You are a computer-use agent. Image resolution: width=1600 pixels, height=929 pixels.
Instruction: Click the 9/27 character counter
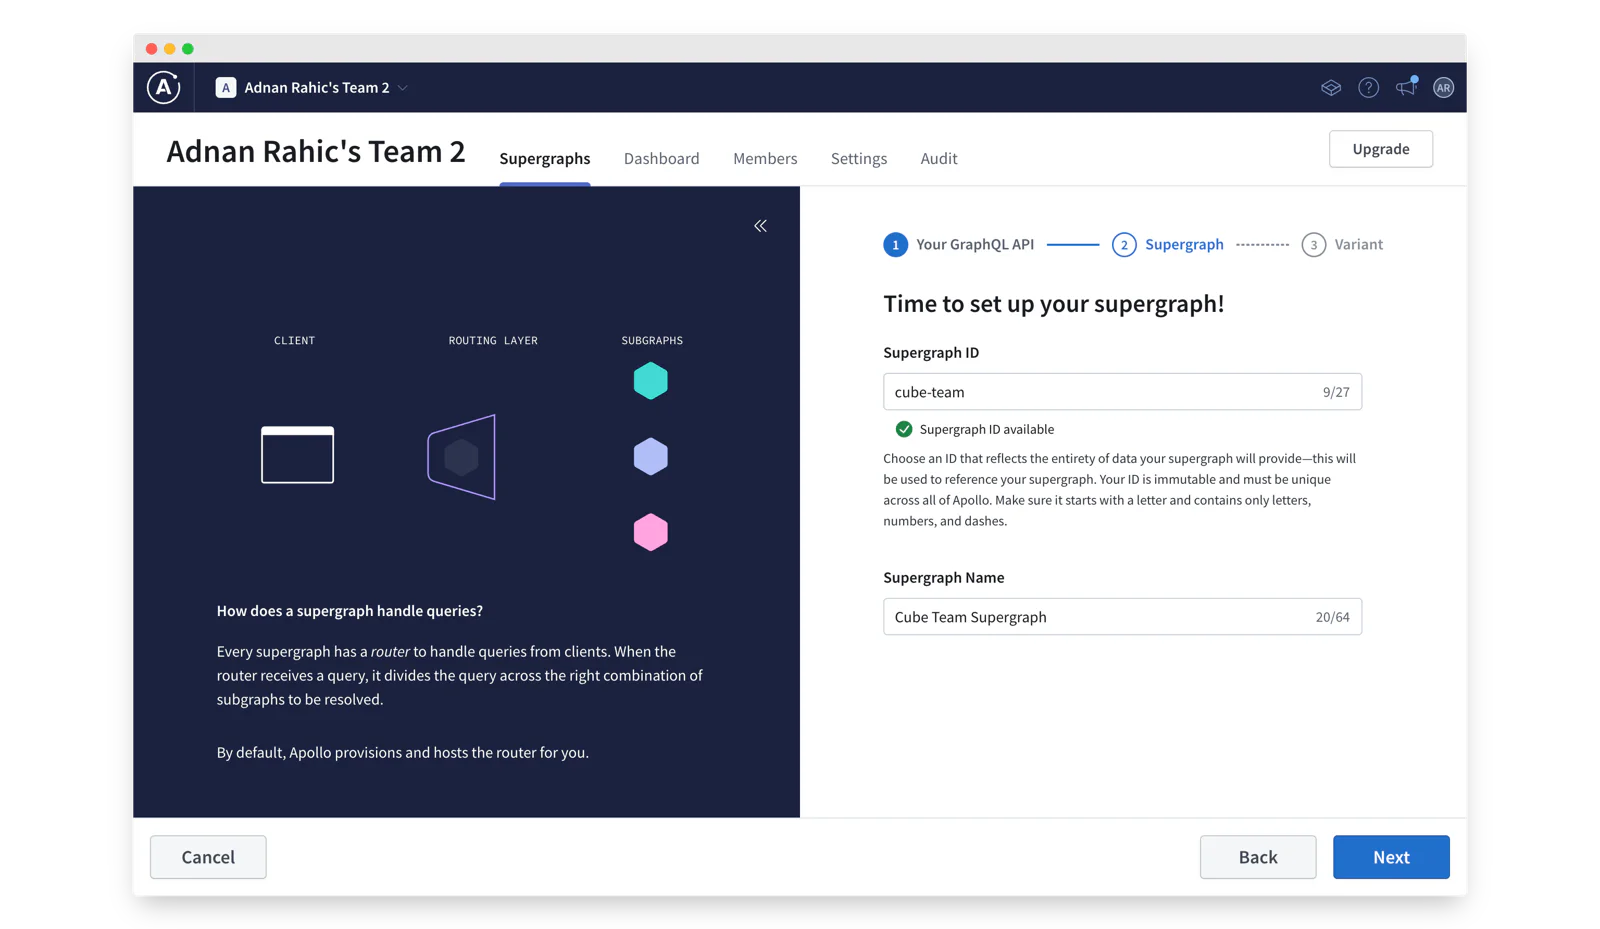point(1336,392)
